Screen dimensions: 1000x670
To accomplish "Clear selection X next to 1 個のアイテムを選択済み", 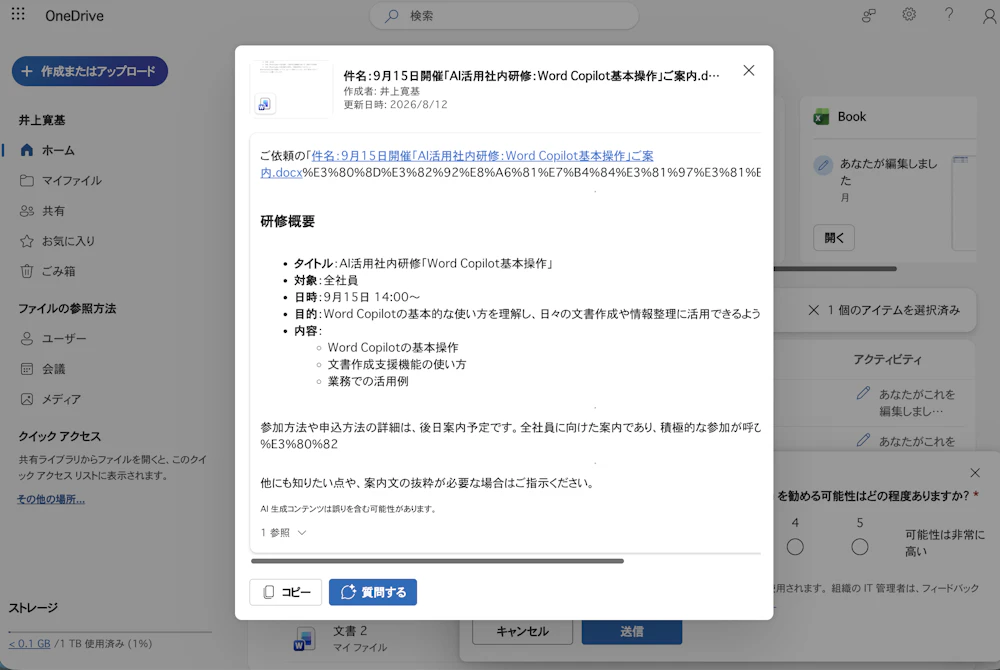I will click(814, 310).
